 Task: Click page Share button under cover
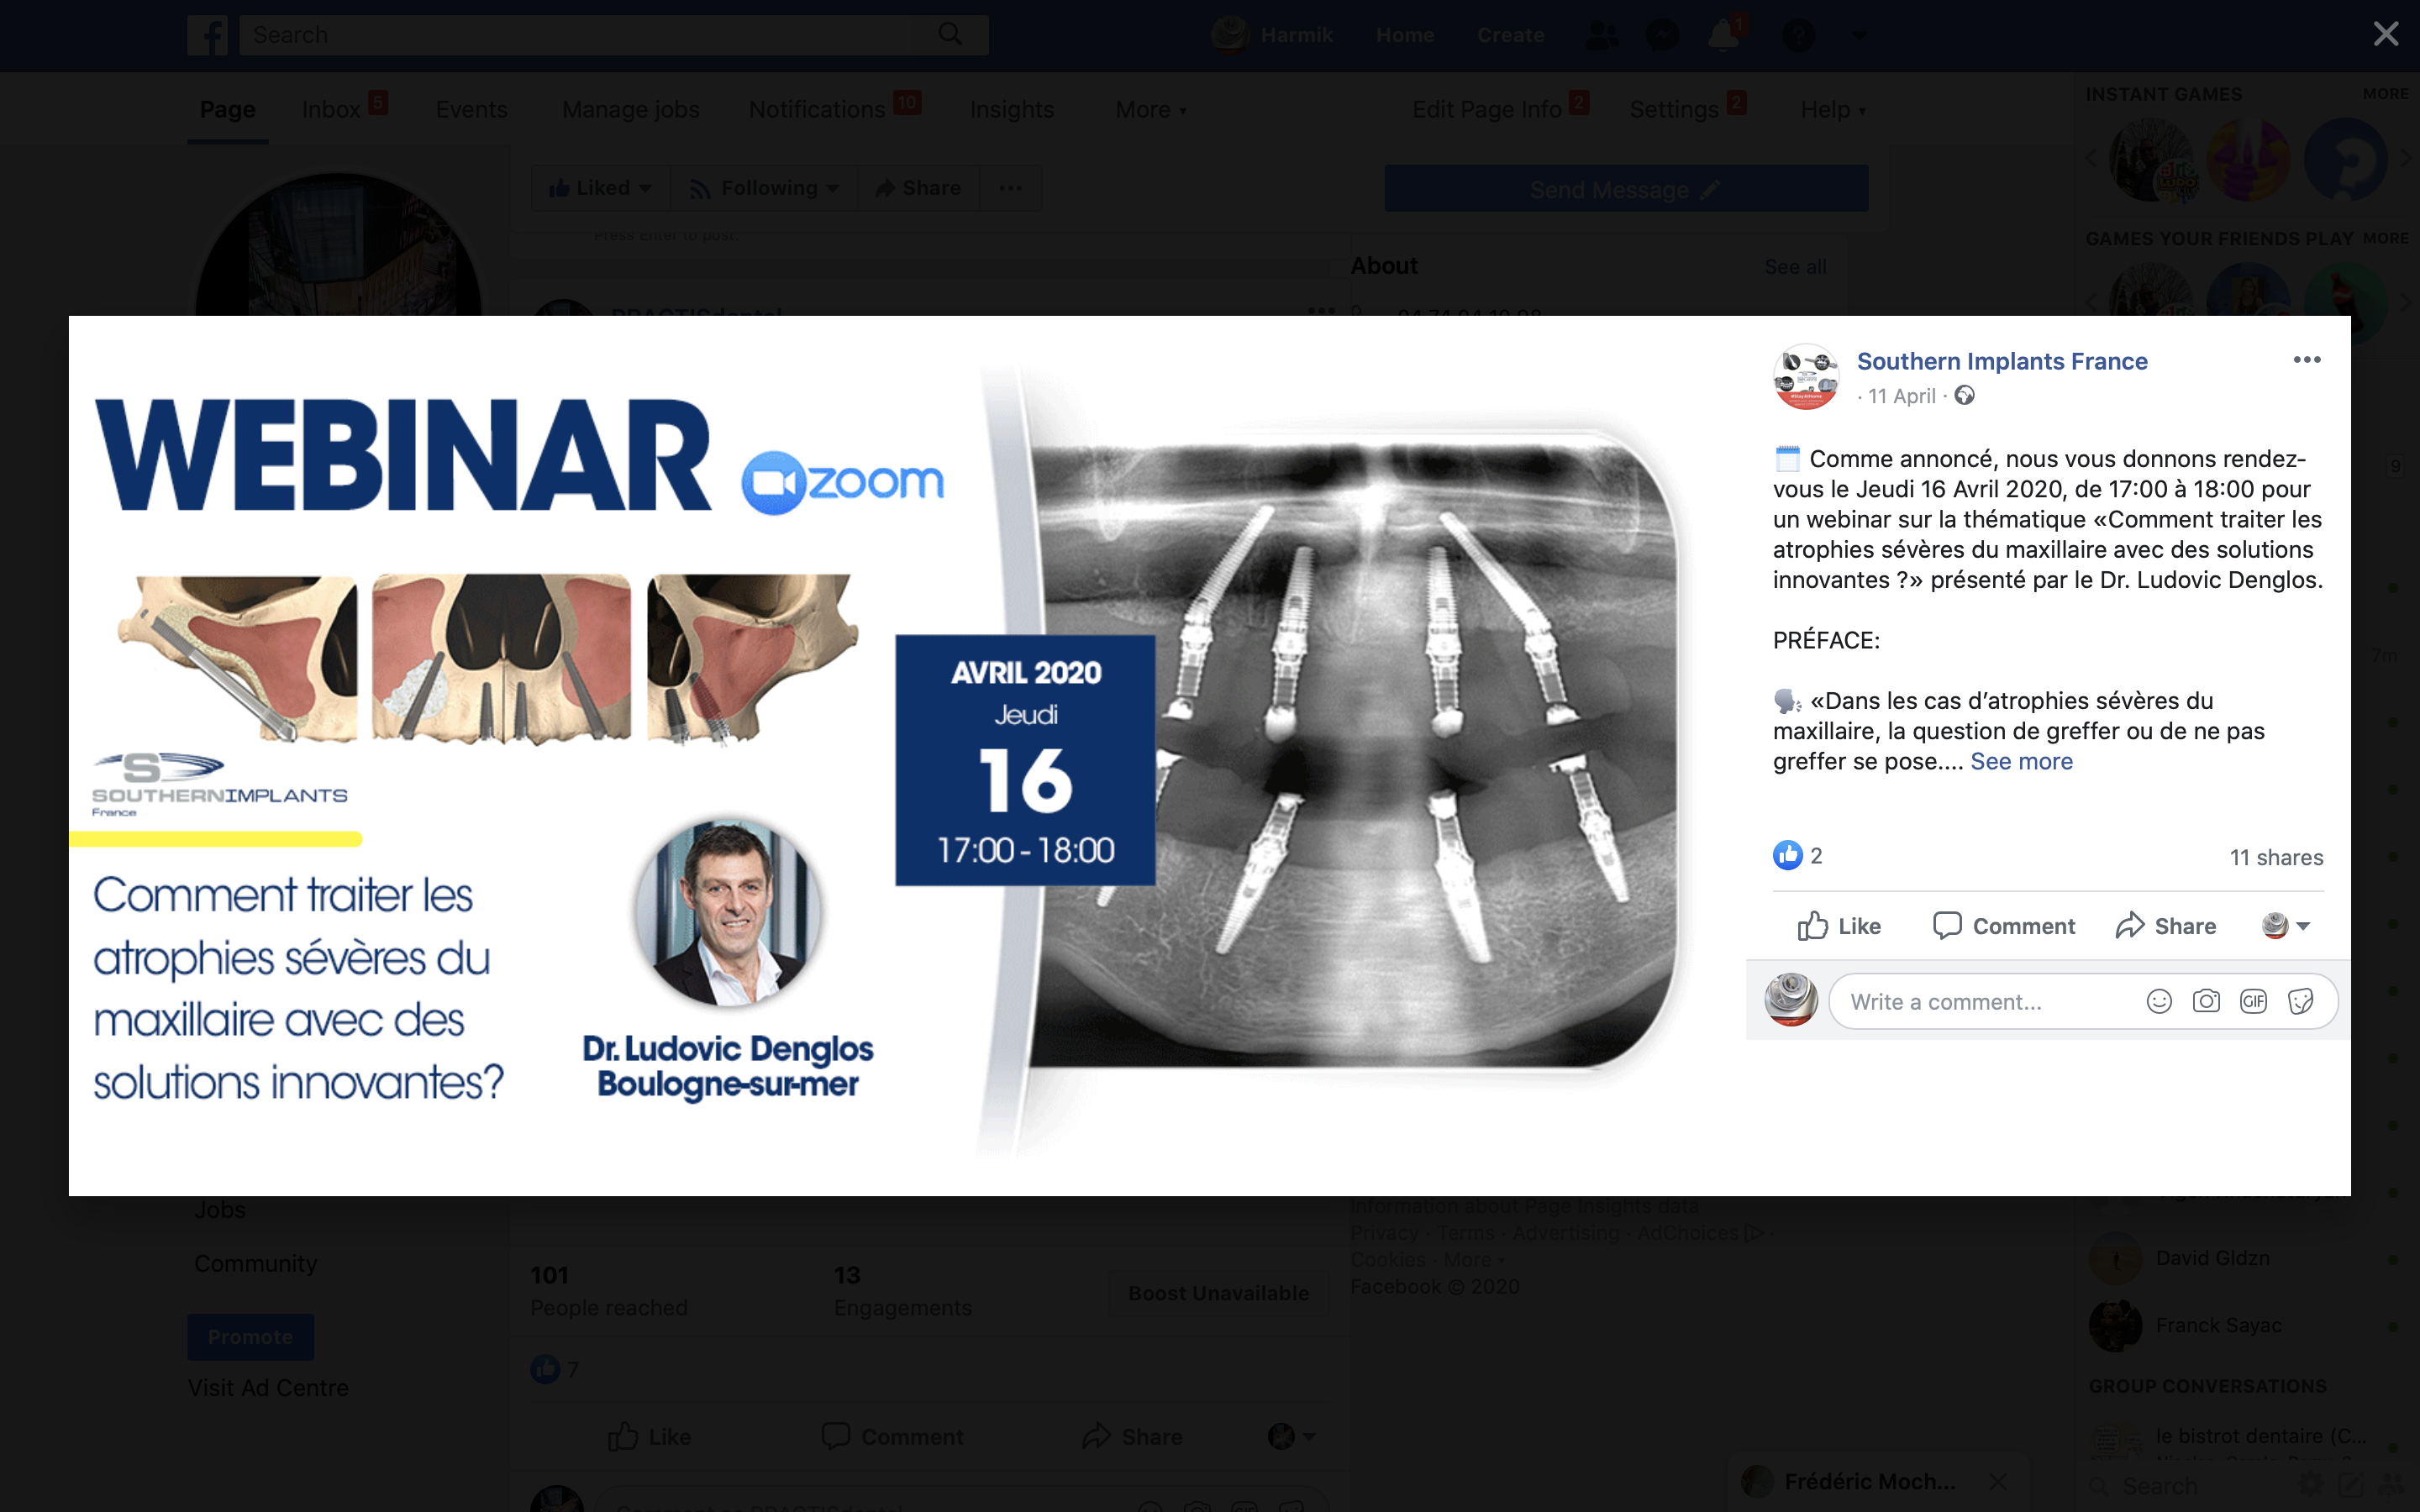click(x=918, y=188)
